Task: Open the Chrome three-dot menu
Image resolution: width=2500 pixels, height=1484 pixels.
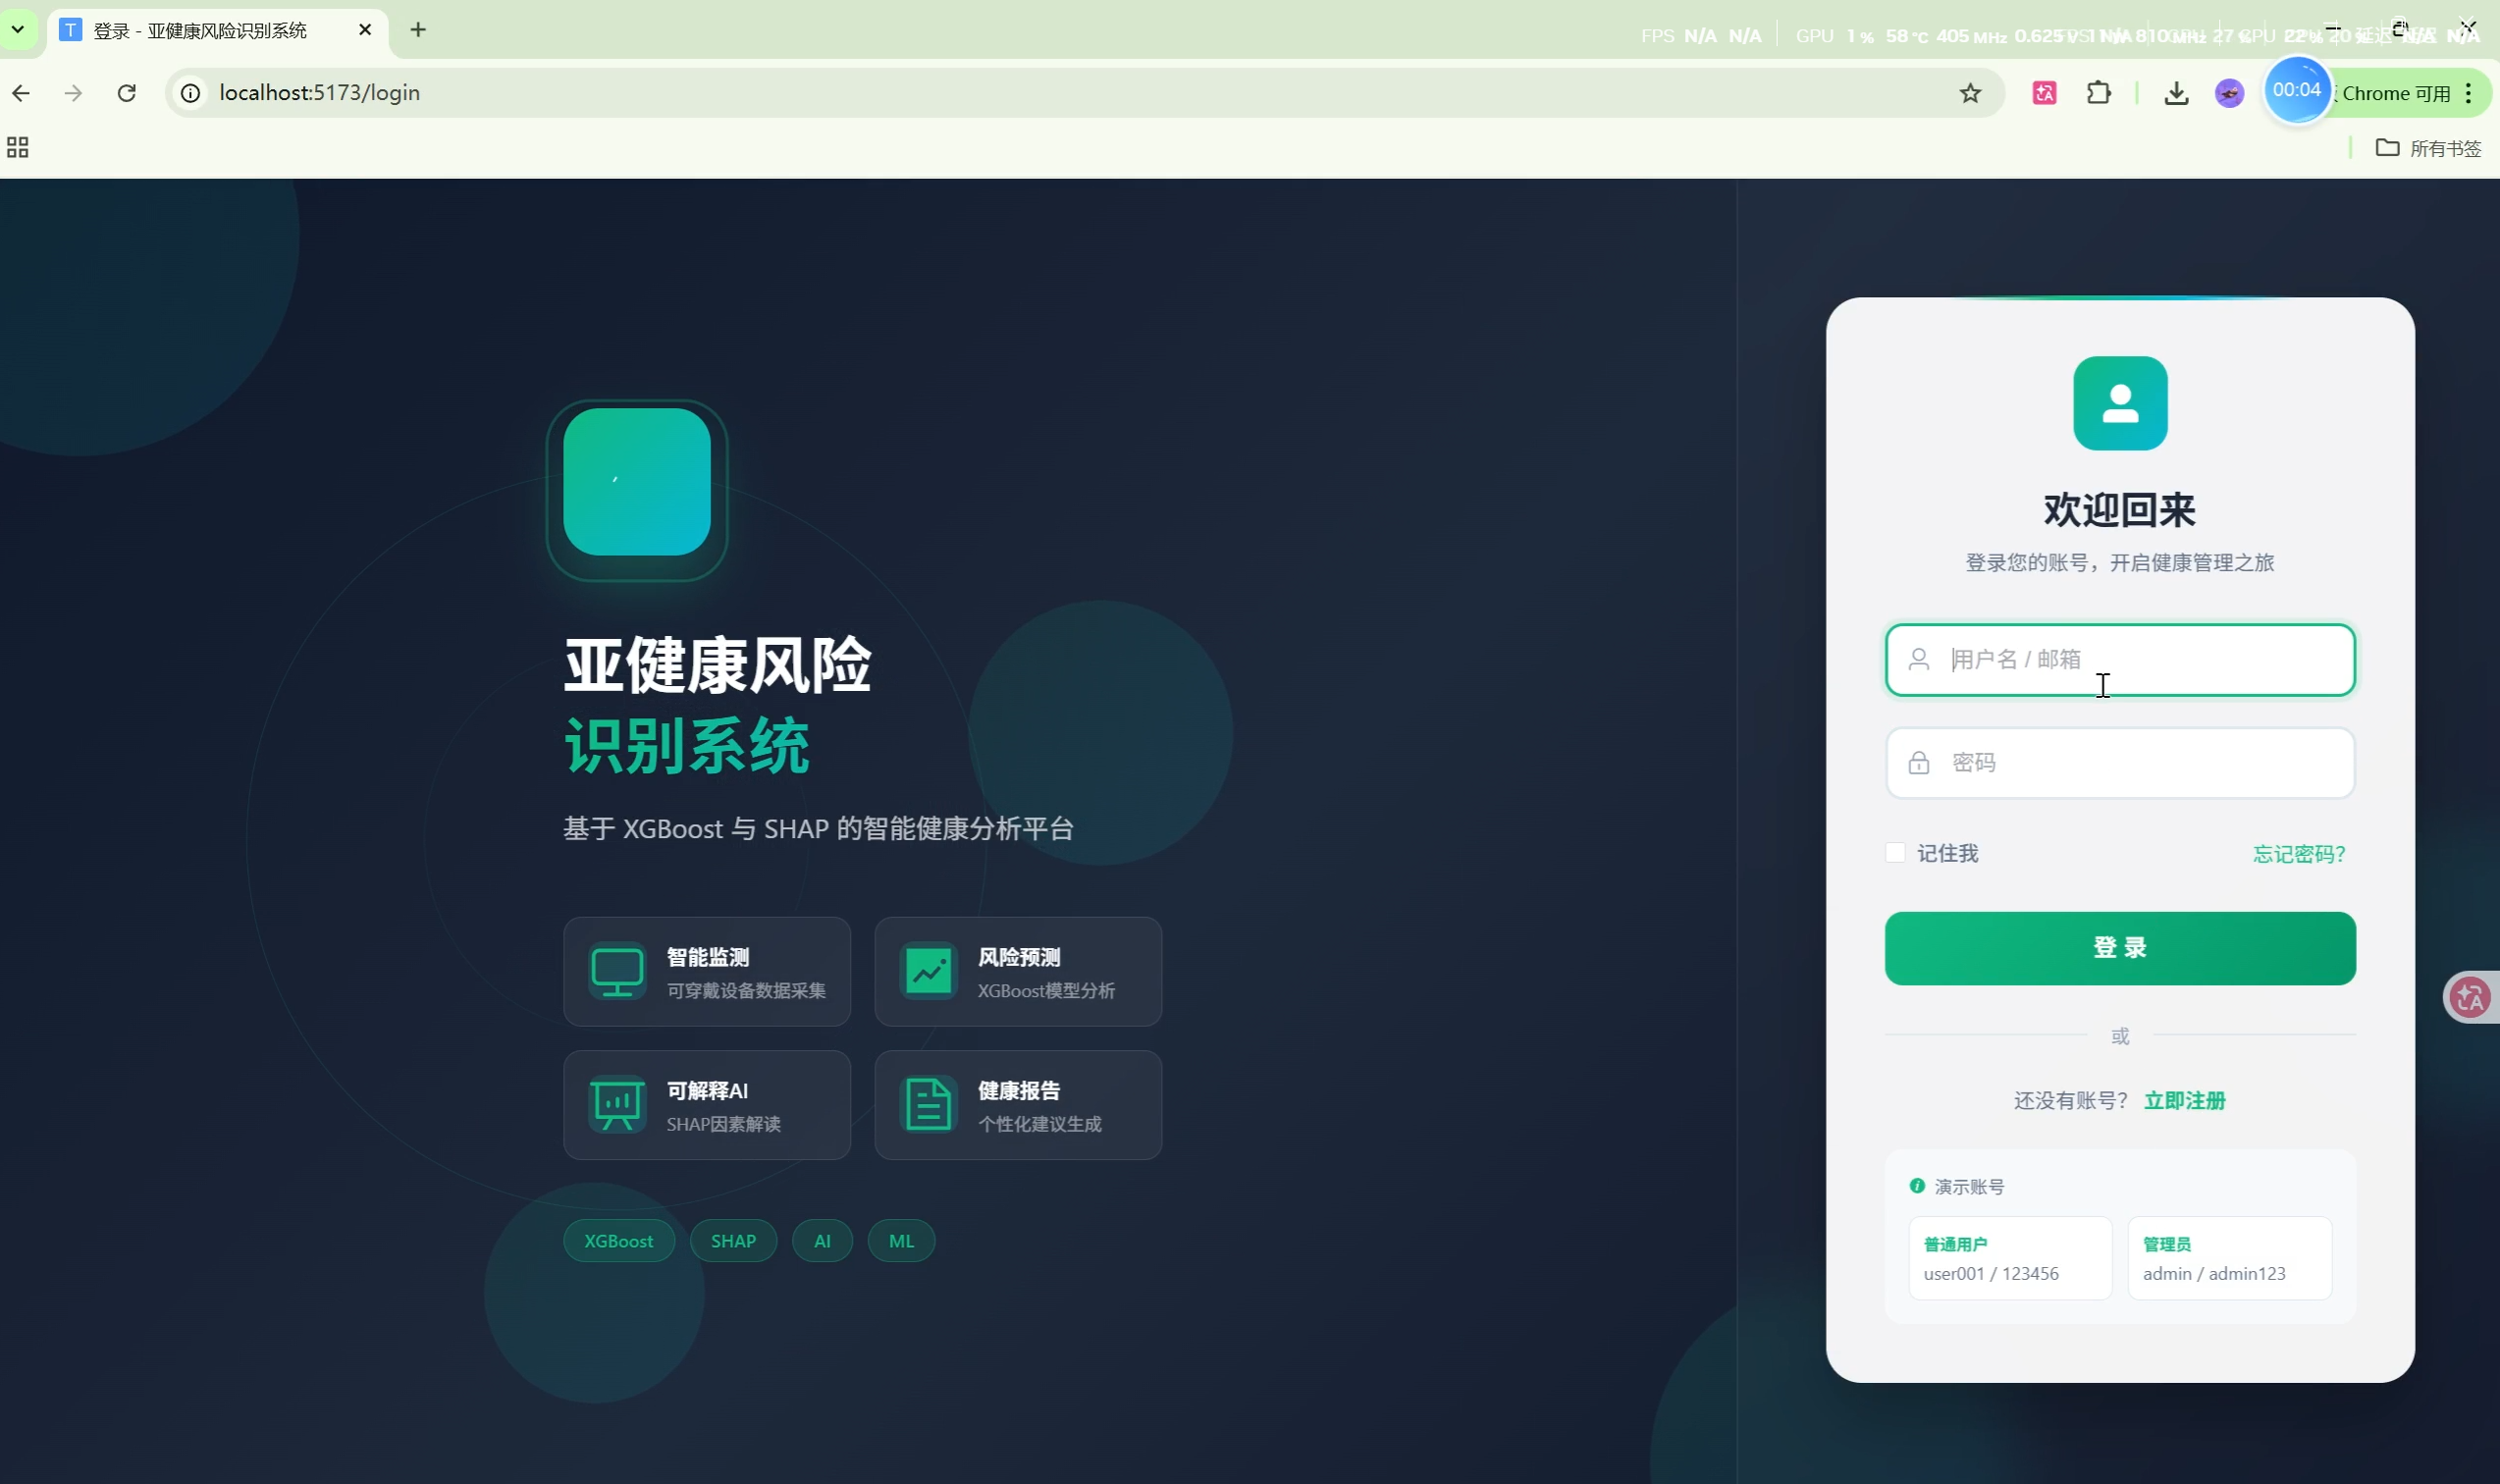Action: click(2468, 93)
